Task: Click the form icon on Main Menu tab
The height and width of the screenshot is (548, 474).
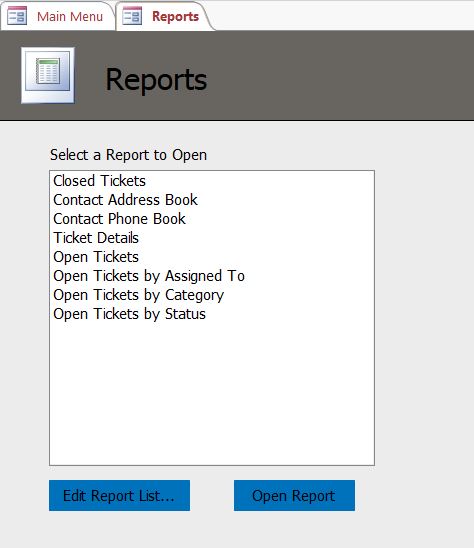Action: [x=17, y=16]
